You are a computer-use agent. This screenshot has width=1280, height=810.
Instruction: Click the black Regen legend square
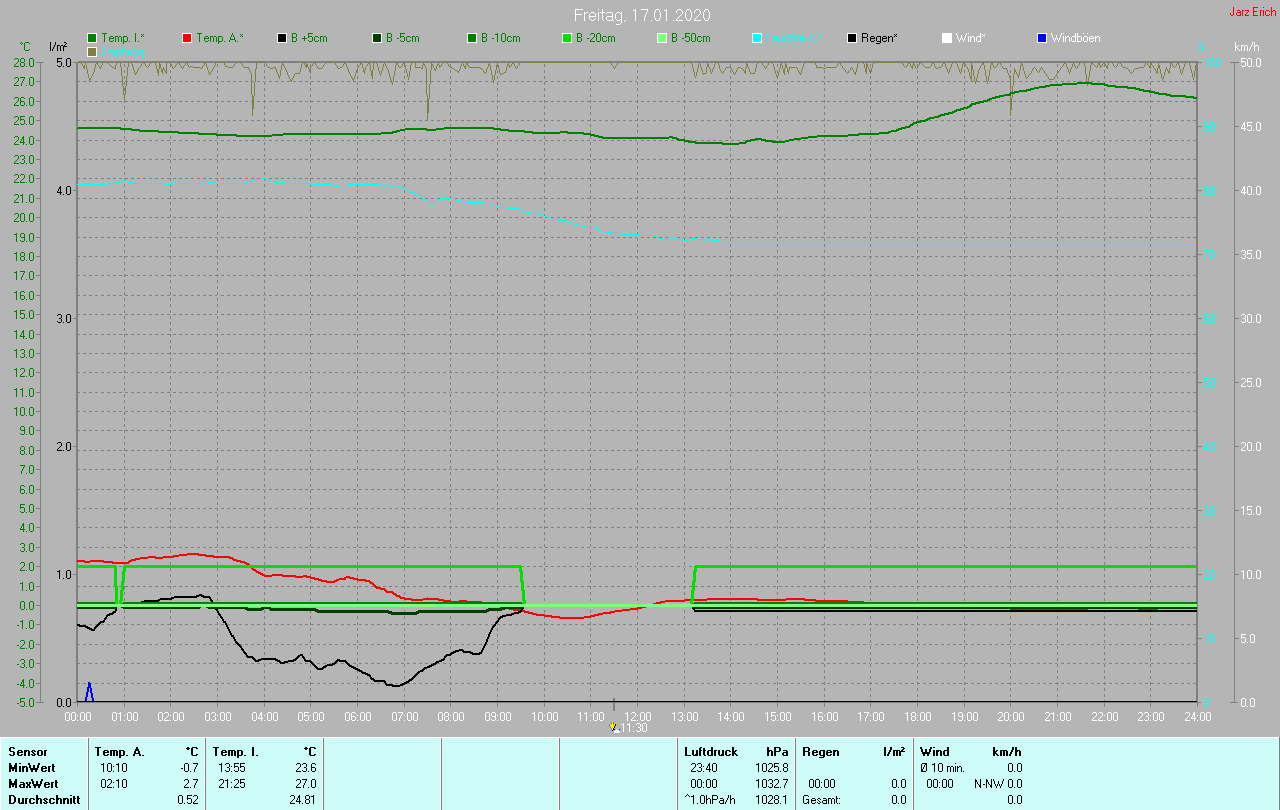[x=852, y=38]
